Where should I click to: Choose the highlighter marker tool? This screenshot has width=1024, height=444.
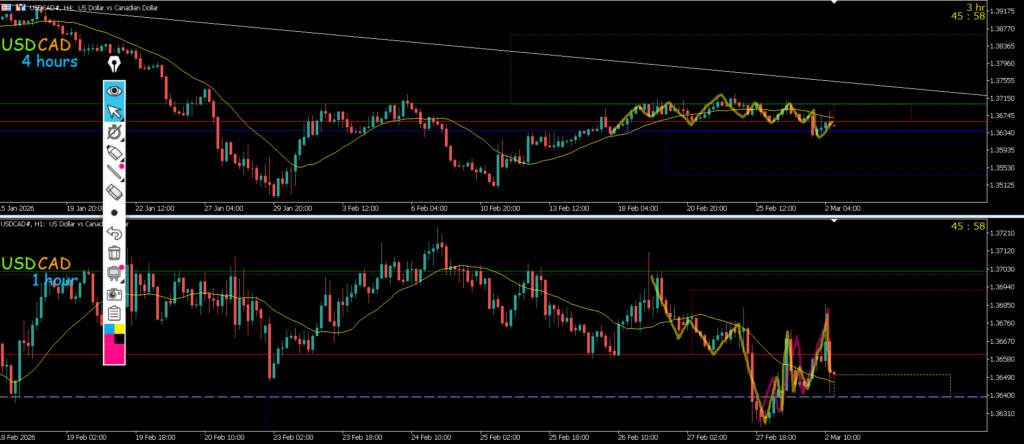(114, 151)
